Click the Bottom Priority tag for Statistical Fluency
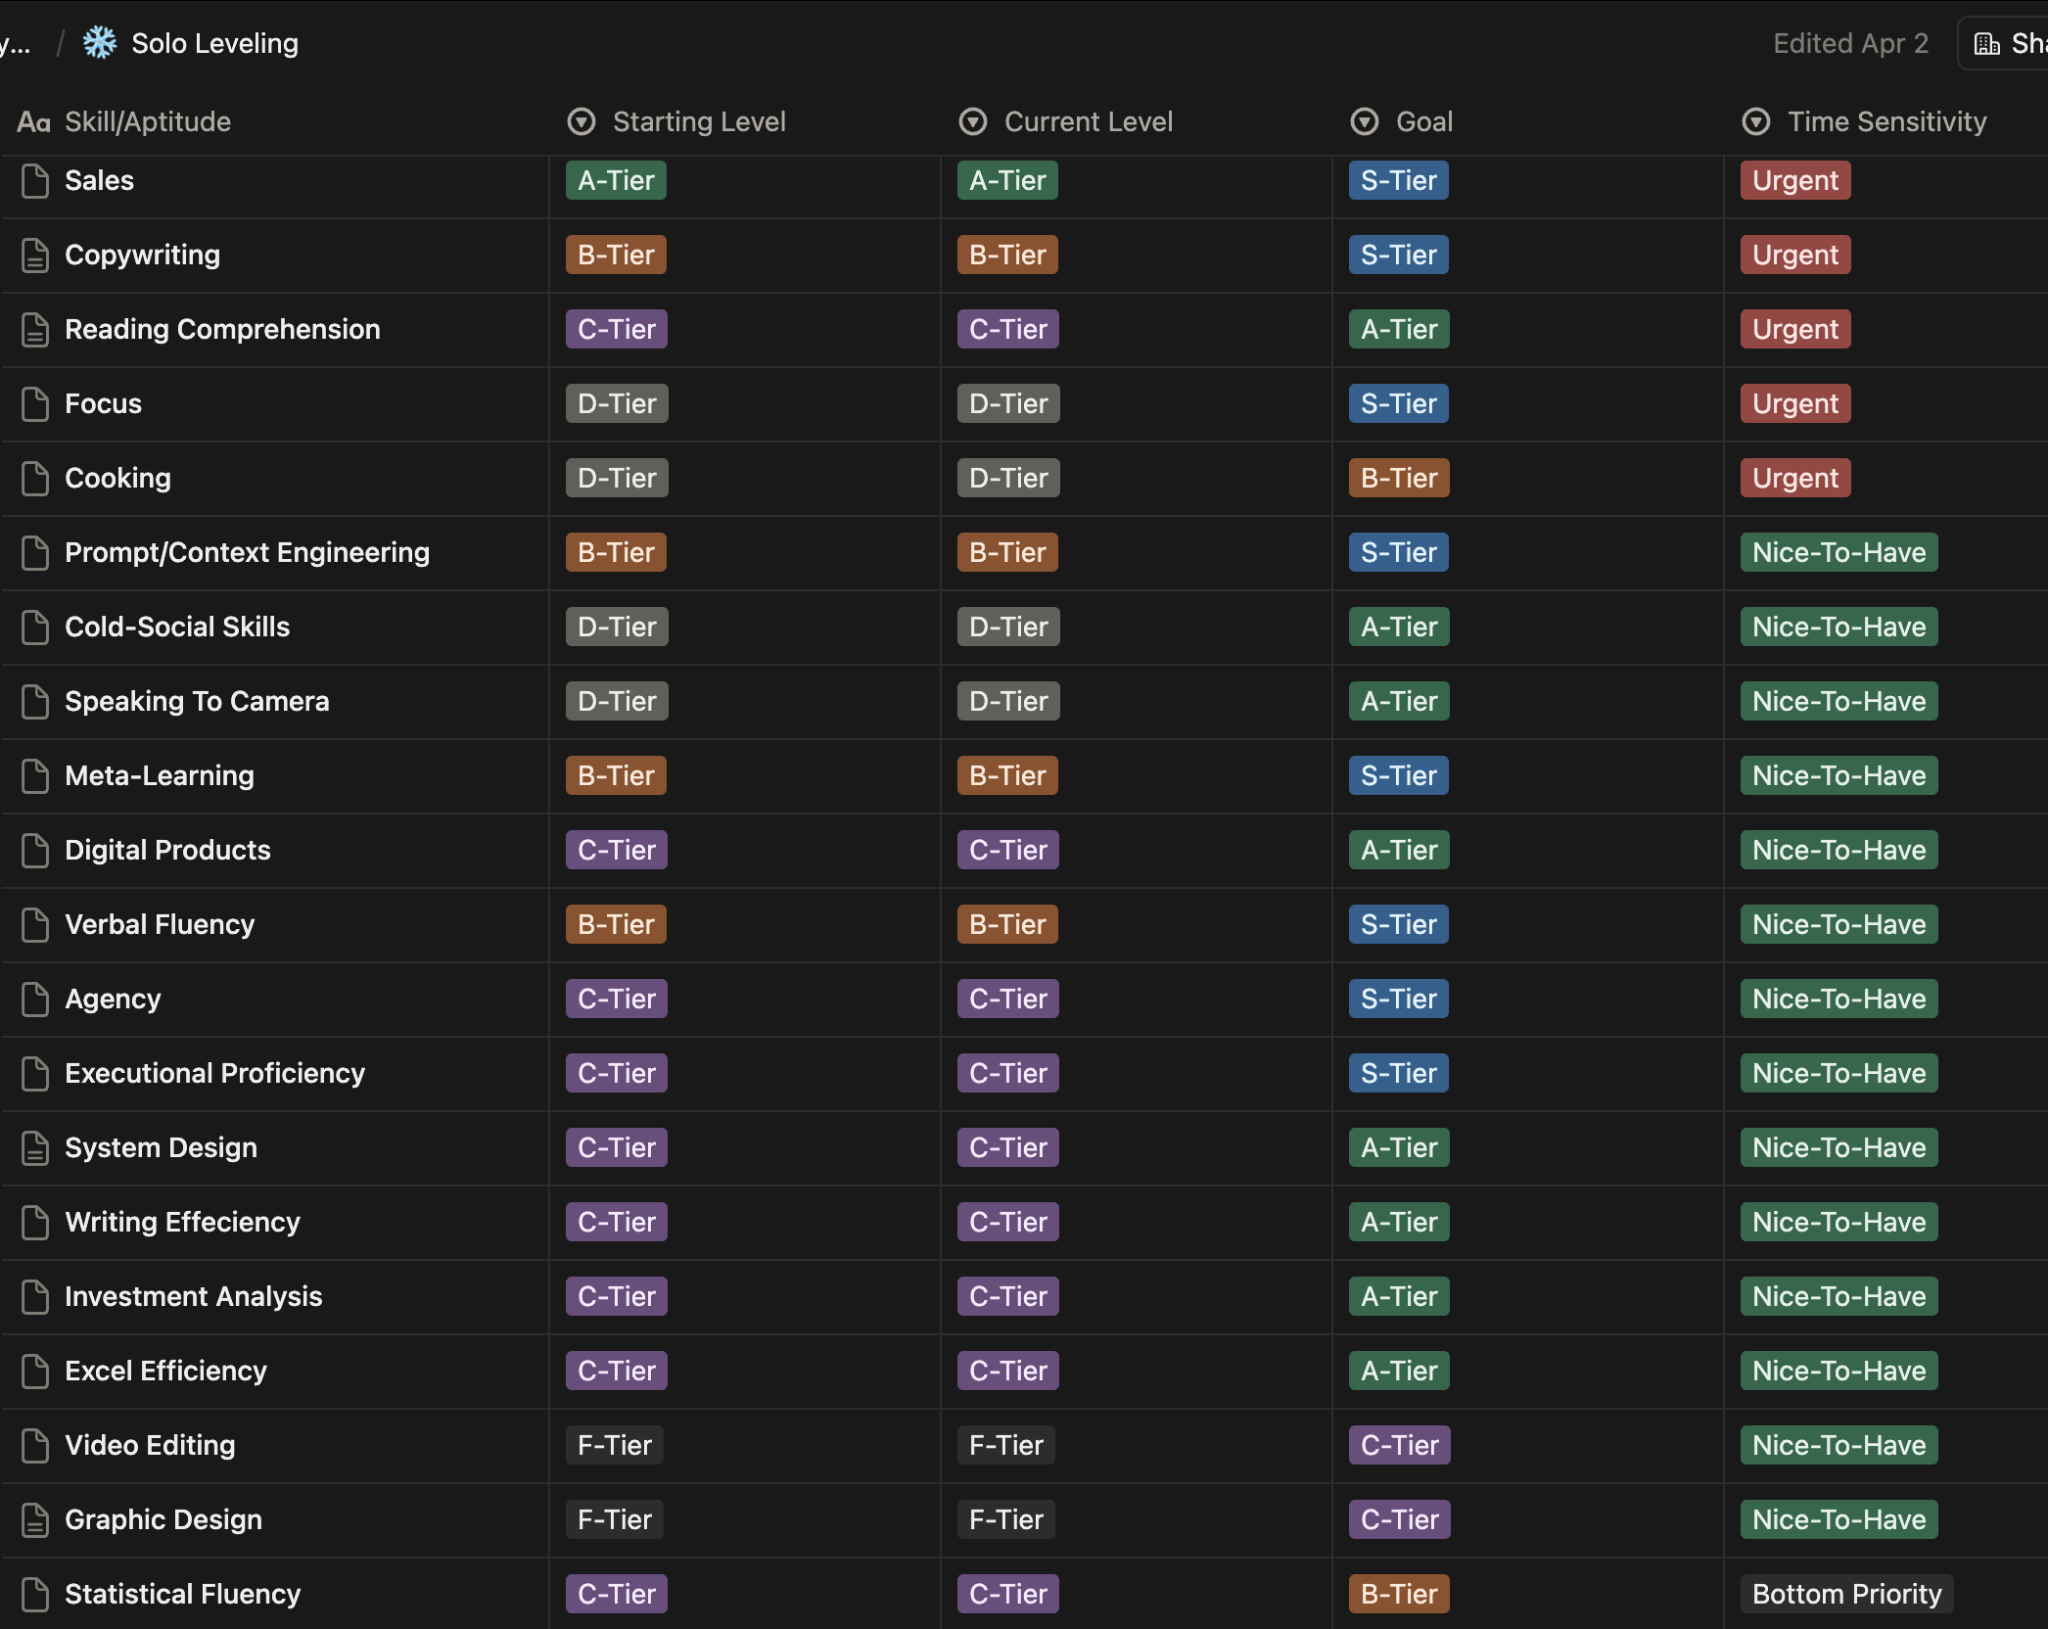The height and width of the screenshot is (1629, 2048). click(1845, 1594)
